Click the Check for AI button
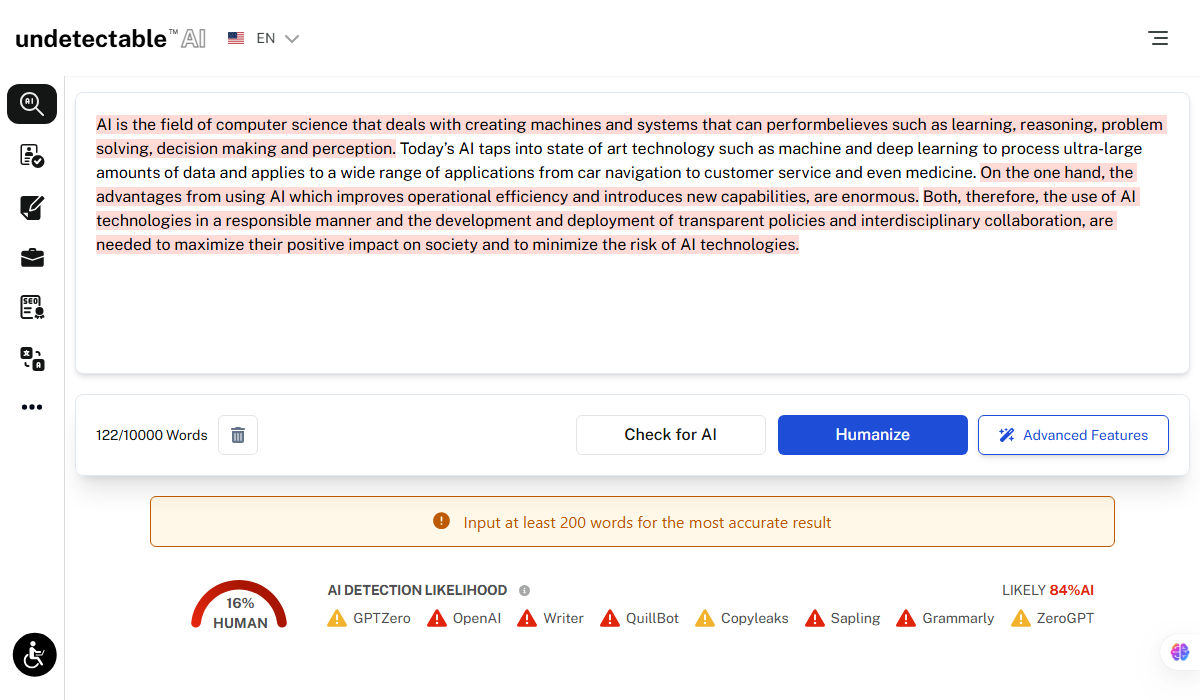Image resolution: width=1200 pixels, height=700 pixels. pos(671,435)
